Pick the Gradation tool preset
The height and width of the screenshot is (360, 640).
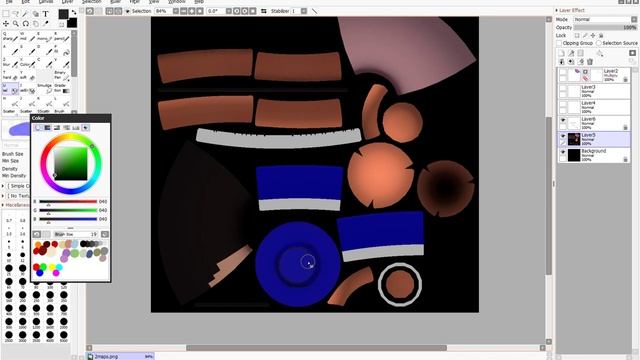pos(62,88)
